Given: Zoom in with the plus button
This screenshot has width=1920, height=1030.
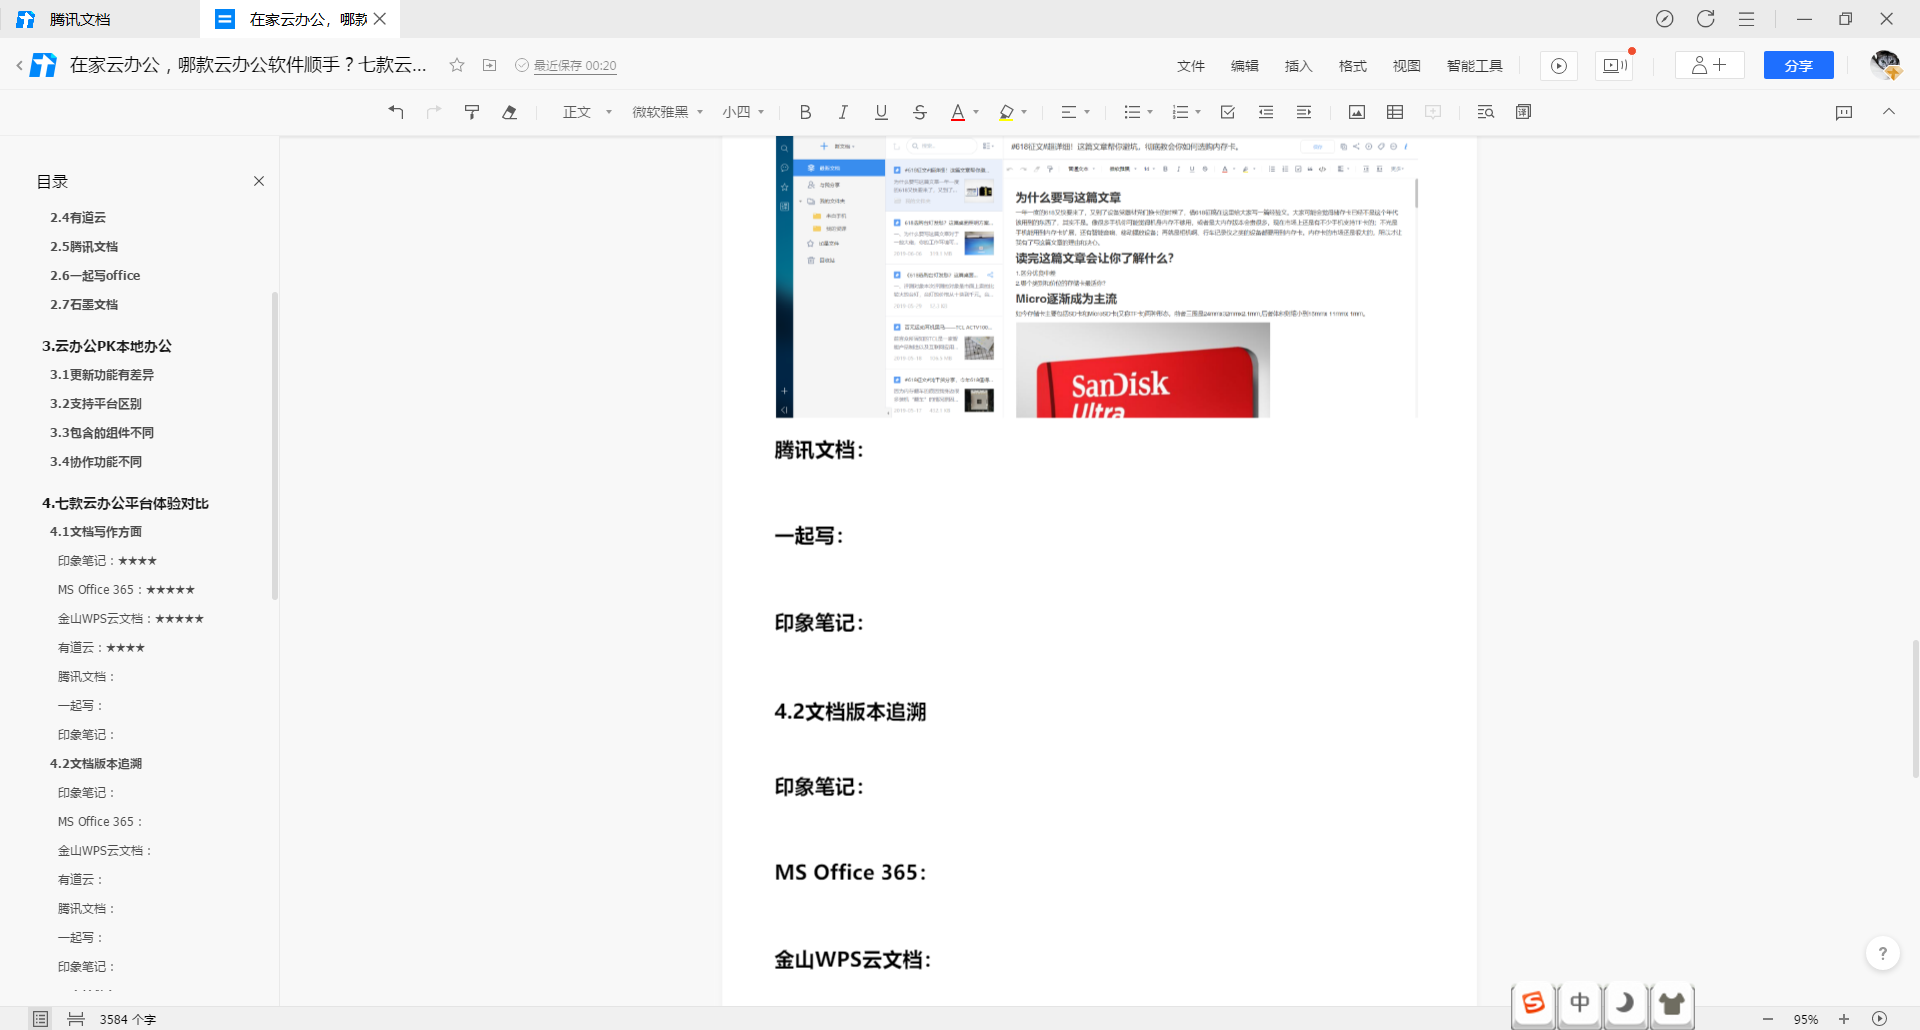Looking at the screenshot, I should pos(1844,1019).
